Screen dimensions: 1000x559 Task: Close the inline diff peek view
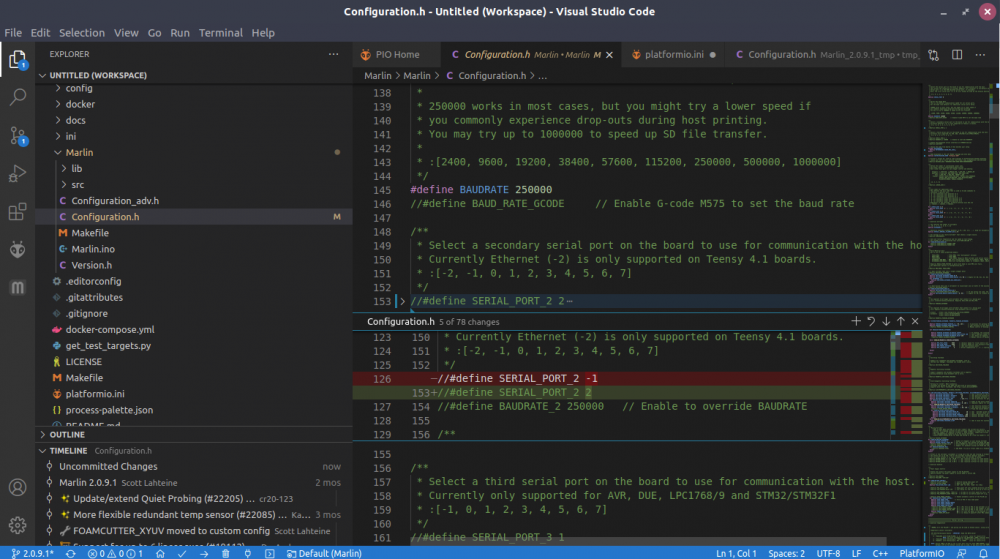pyautogui.click(x=915, y=321)
